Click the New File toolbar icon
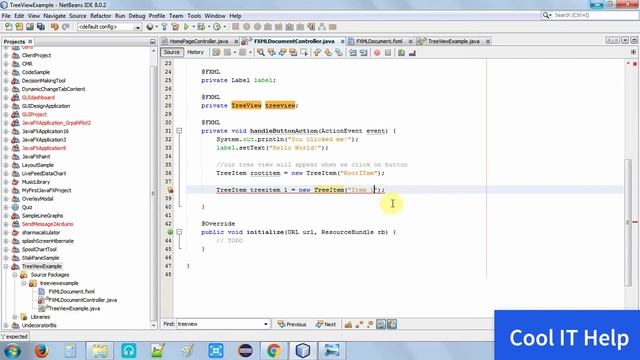This screenshot has width=640, height=360. [x=8, y=27]
